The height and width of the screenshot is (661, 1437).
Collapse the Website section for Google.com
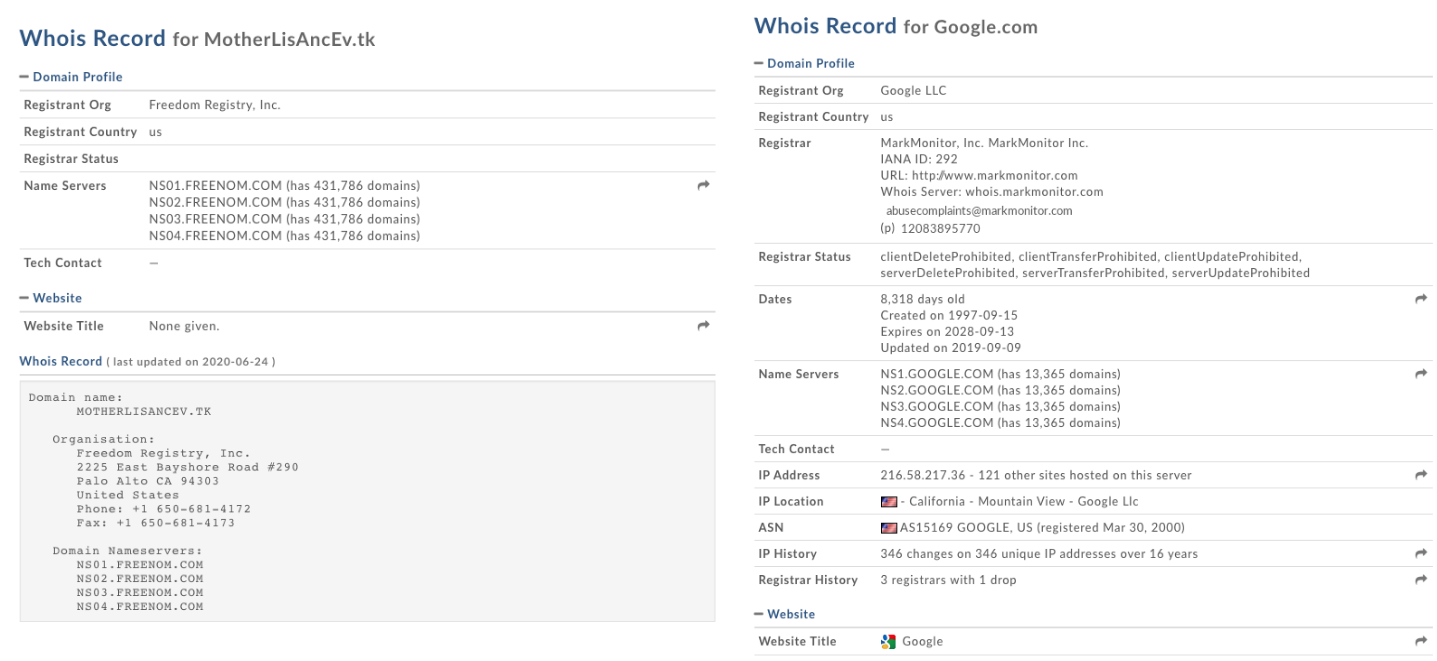(784, 614)
